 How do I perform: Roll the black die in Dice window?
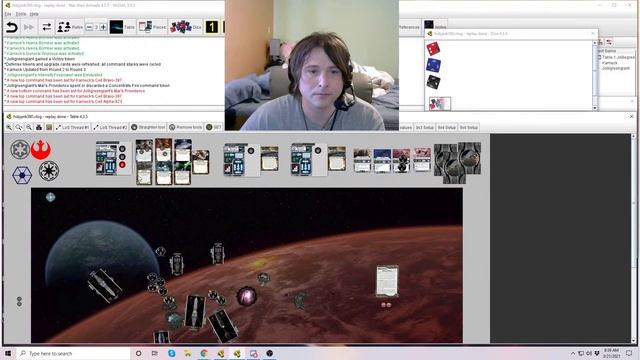click(x=433, y=82)
